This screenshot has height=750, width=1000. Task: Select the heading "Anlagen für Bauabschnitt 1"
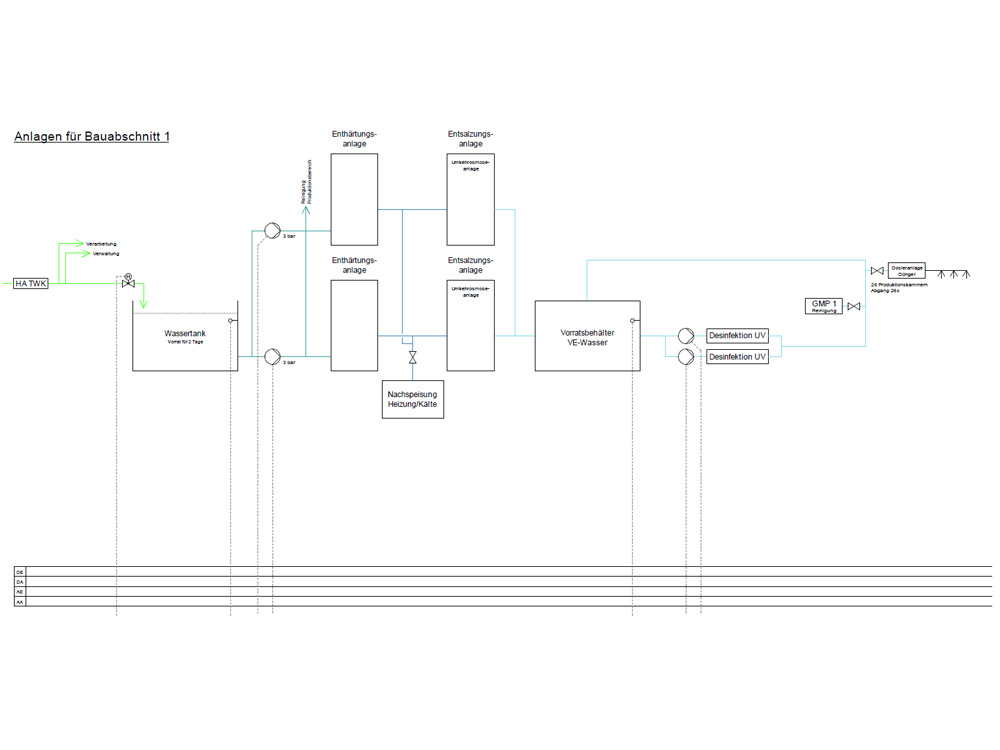pos(92,136)
